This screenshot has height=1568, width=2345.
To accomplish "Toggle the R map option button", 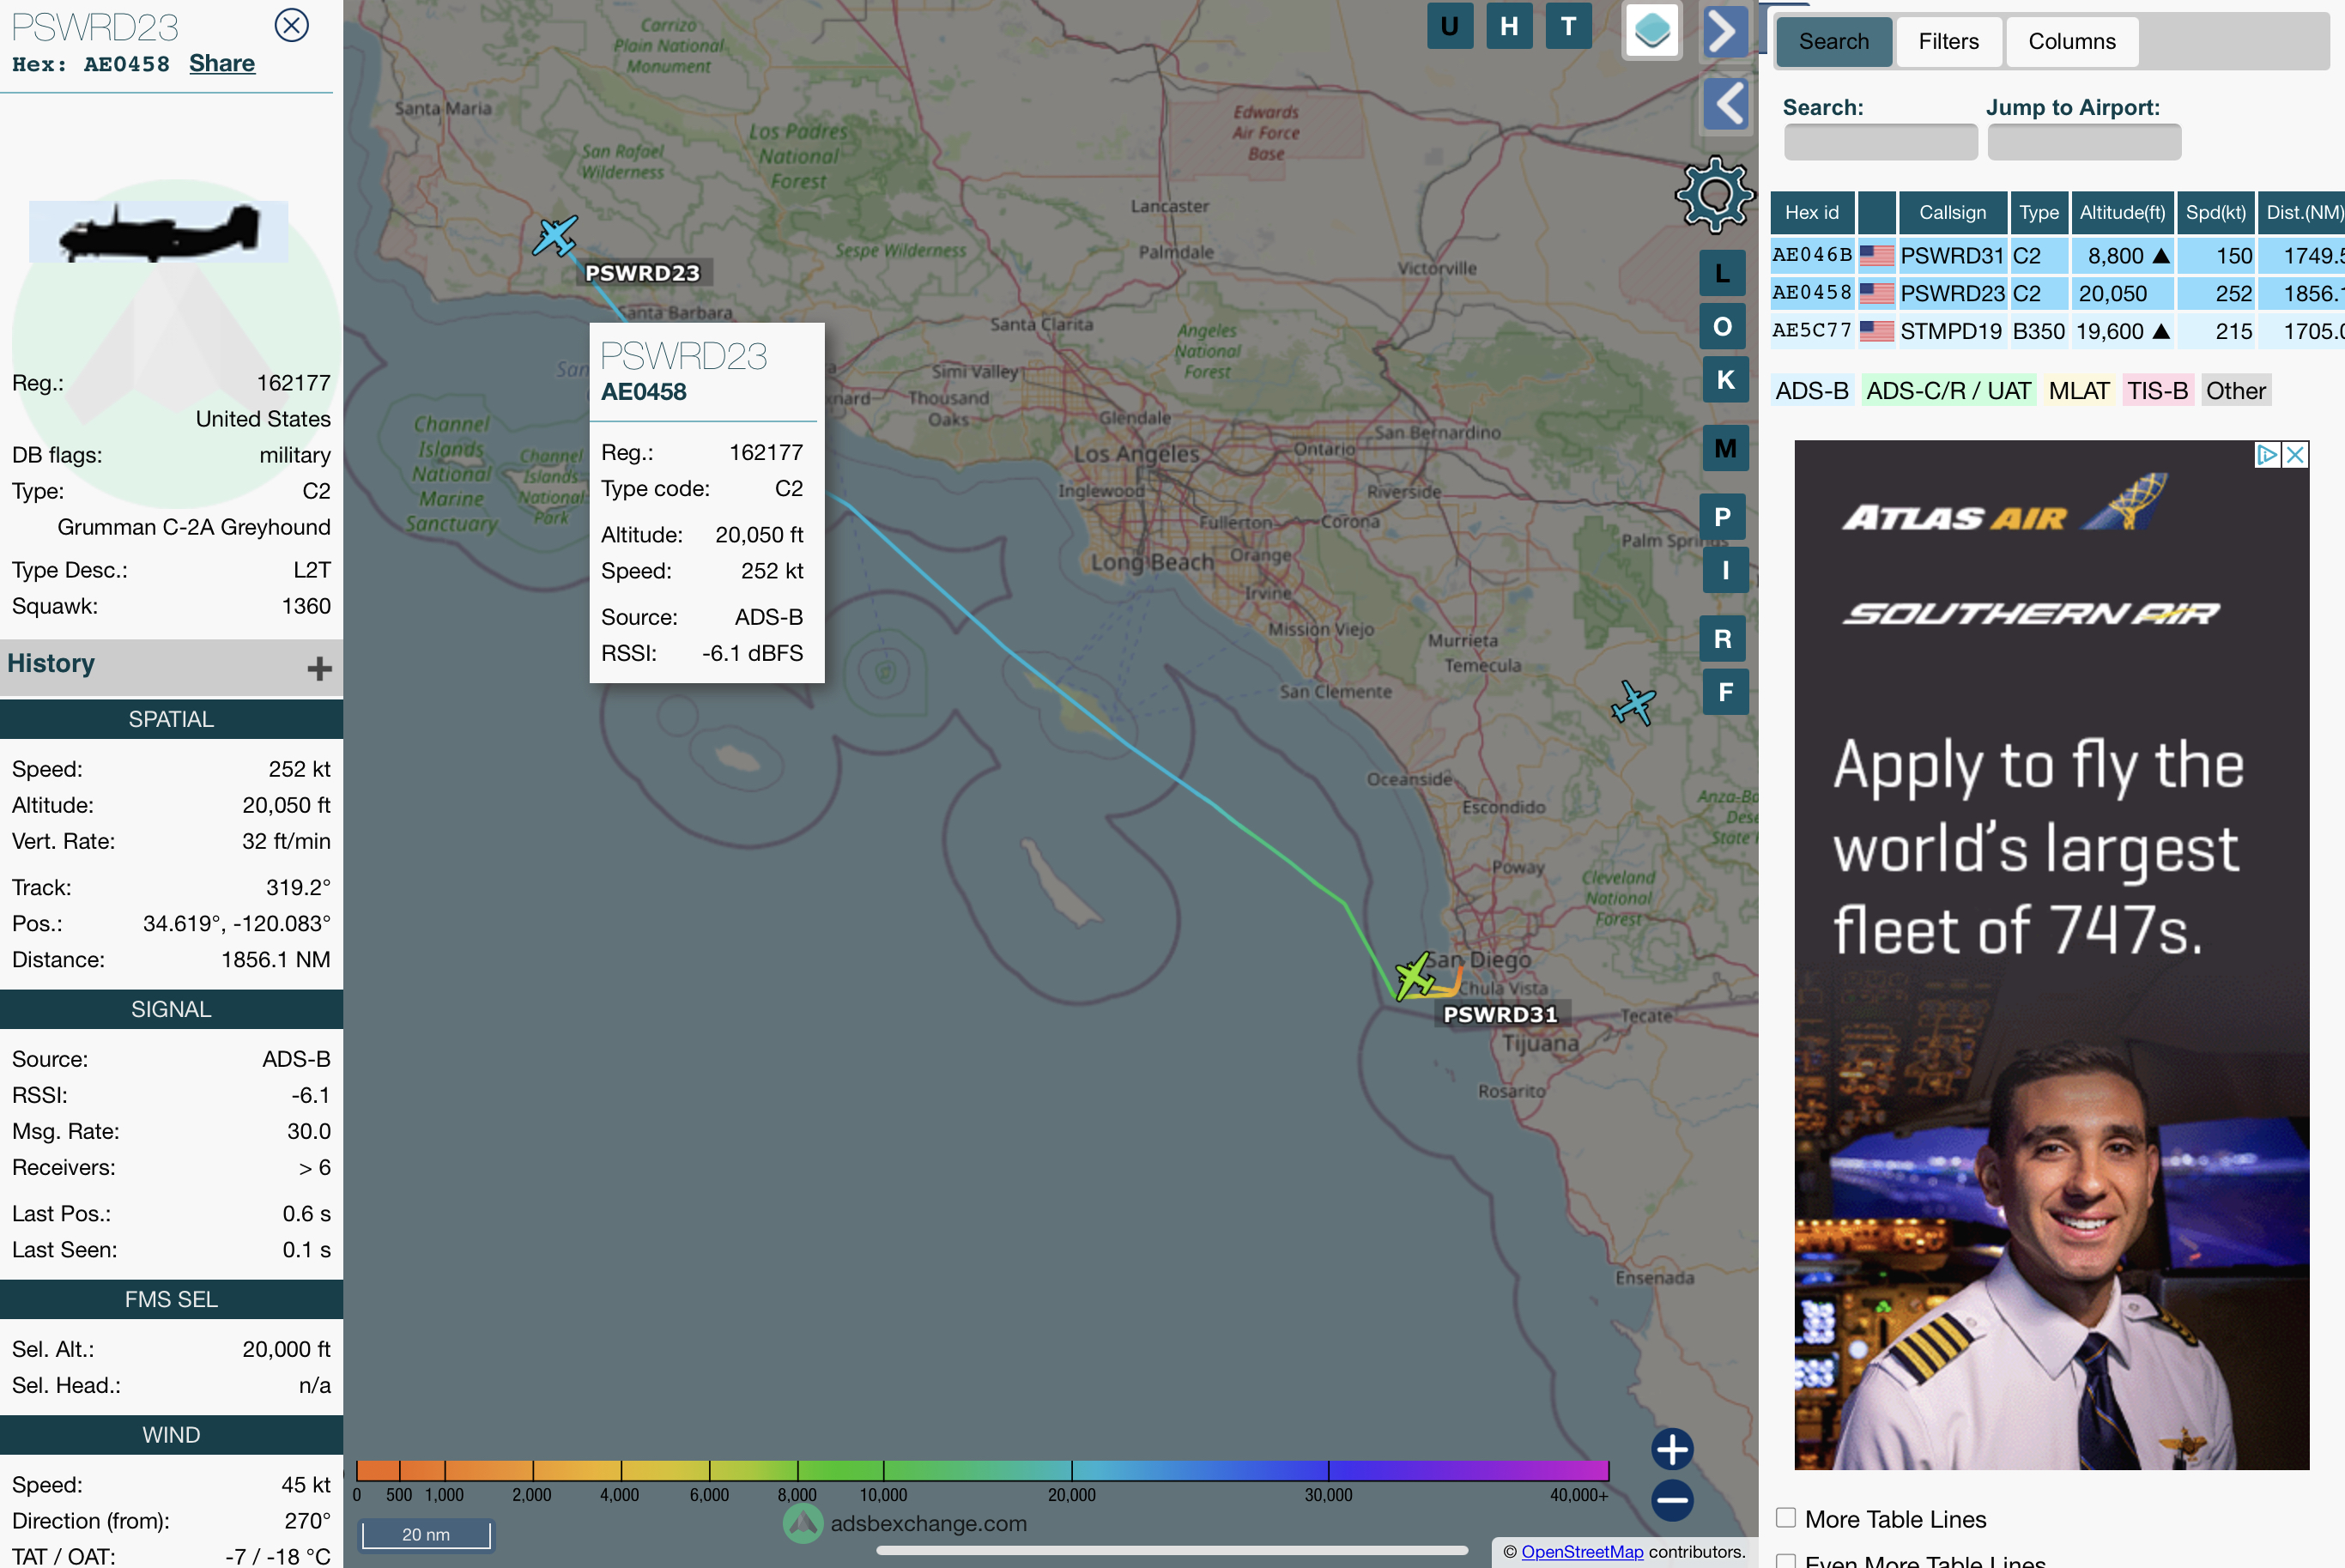I will coord(1722,639).
